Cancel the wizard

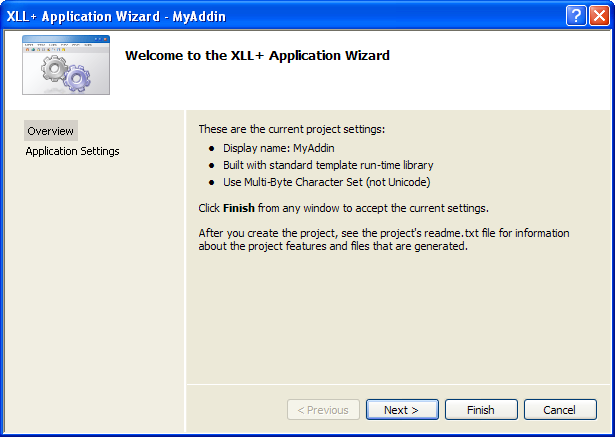[560, 410]
